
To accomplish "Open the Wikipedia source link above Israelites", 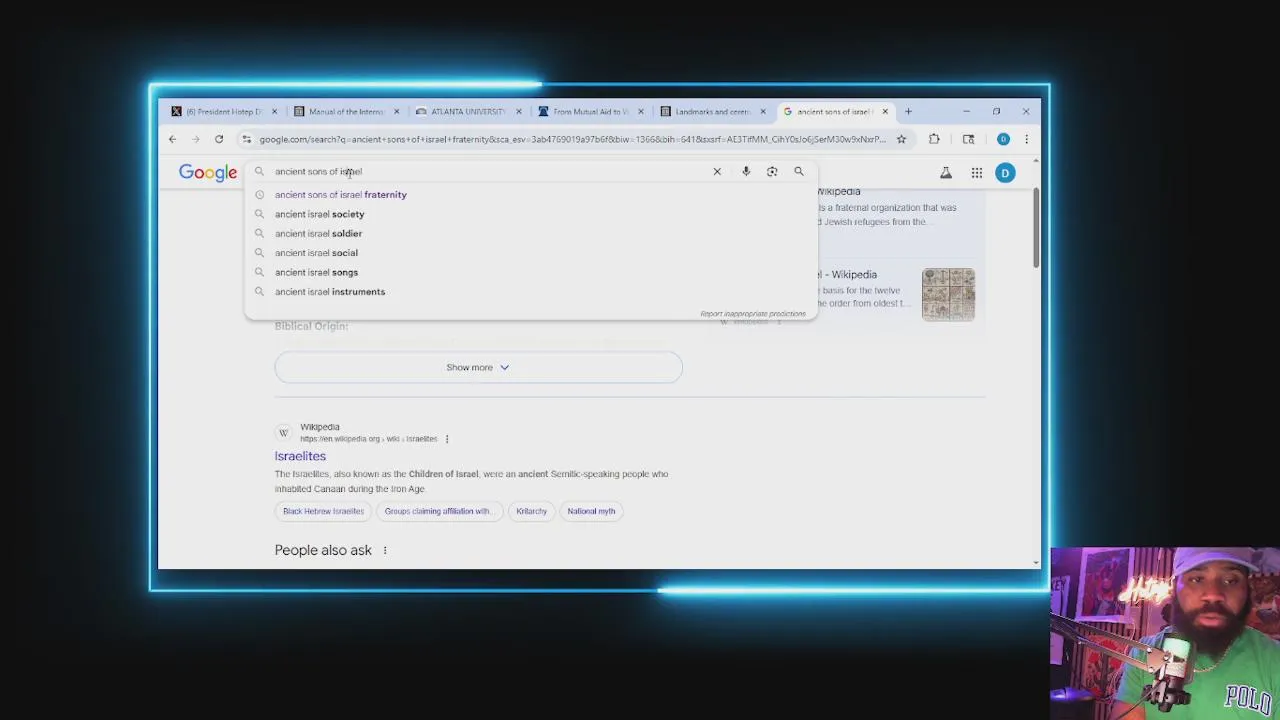I will click(356, 433).
